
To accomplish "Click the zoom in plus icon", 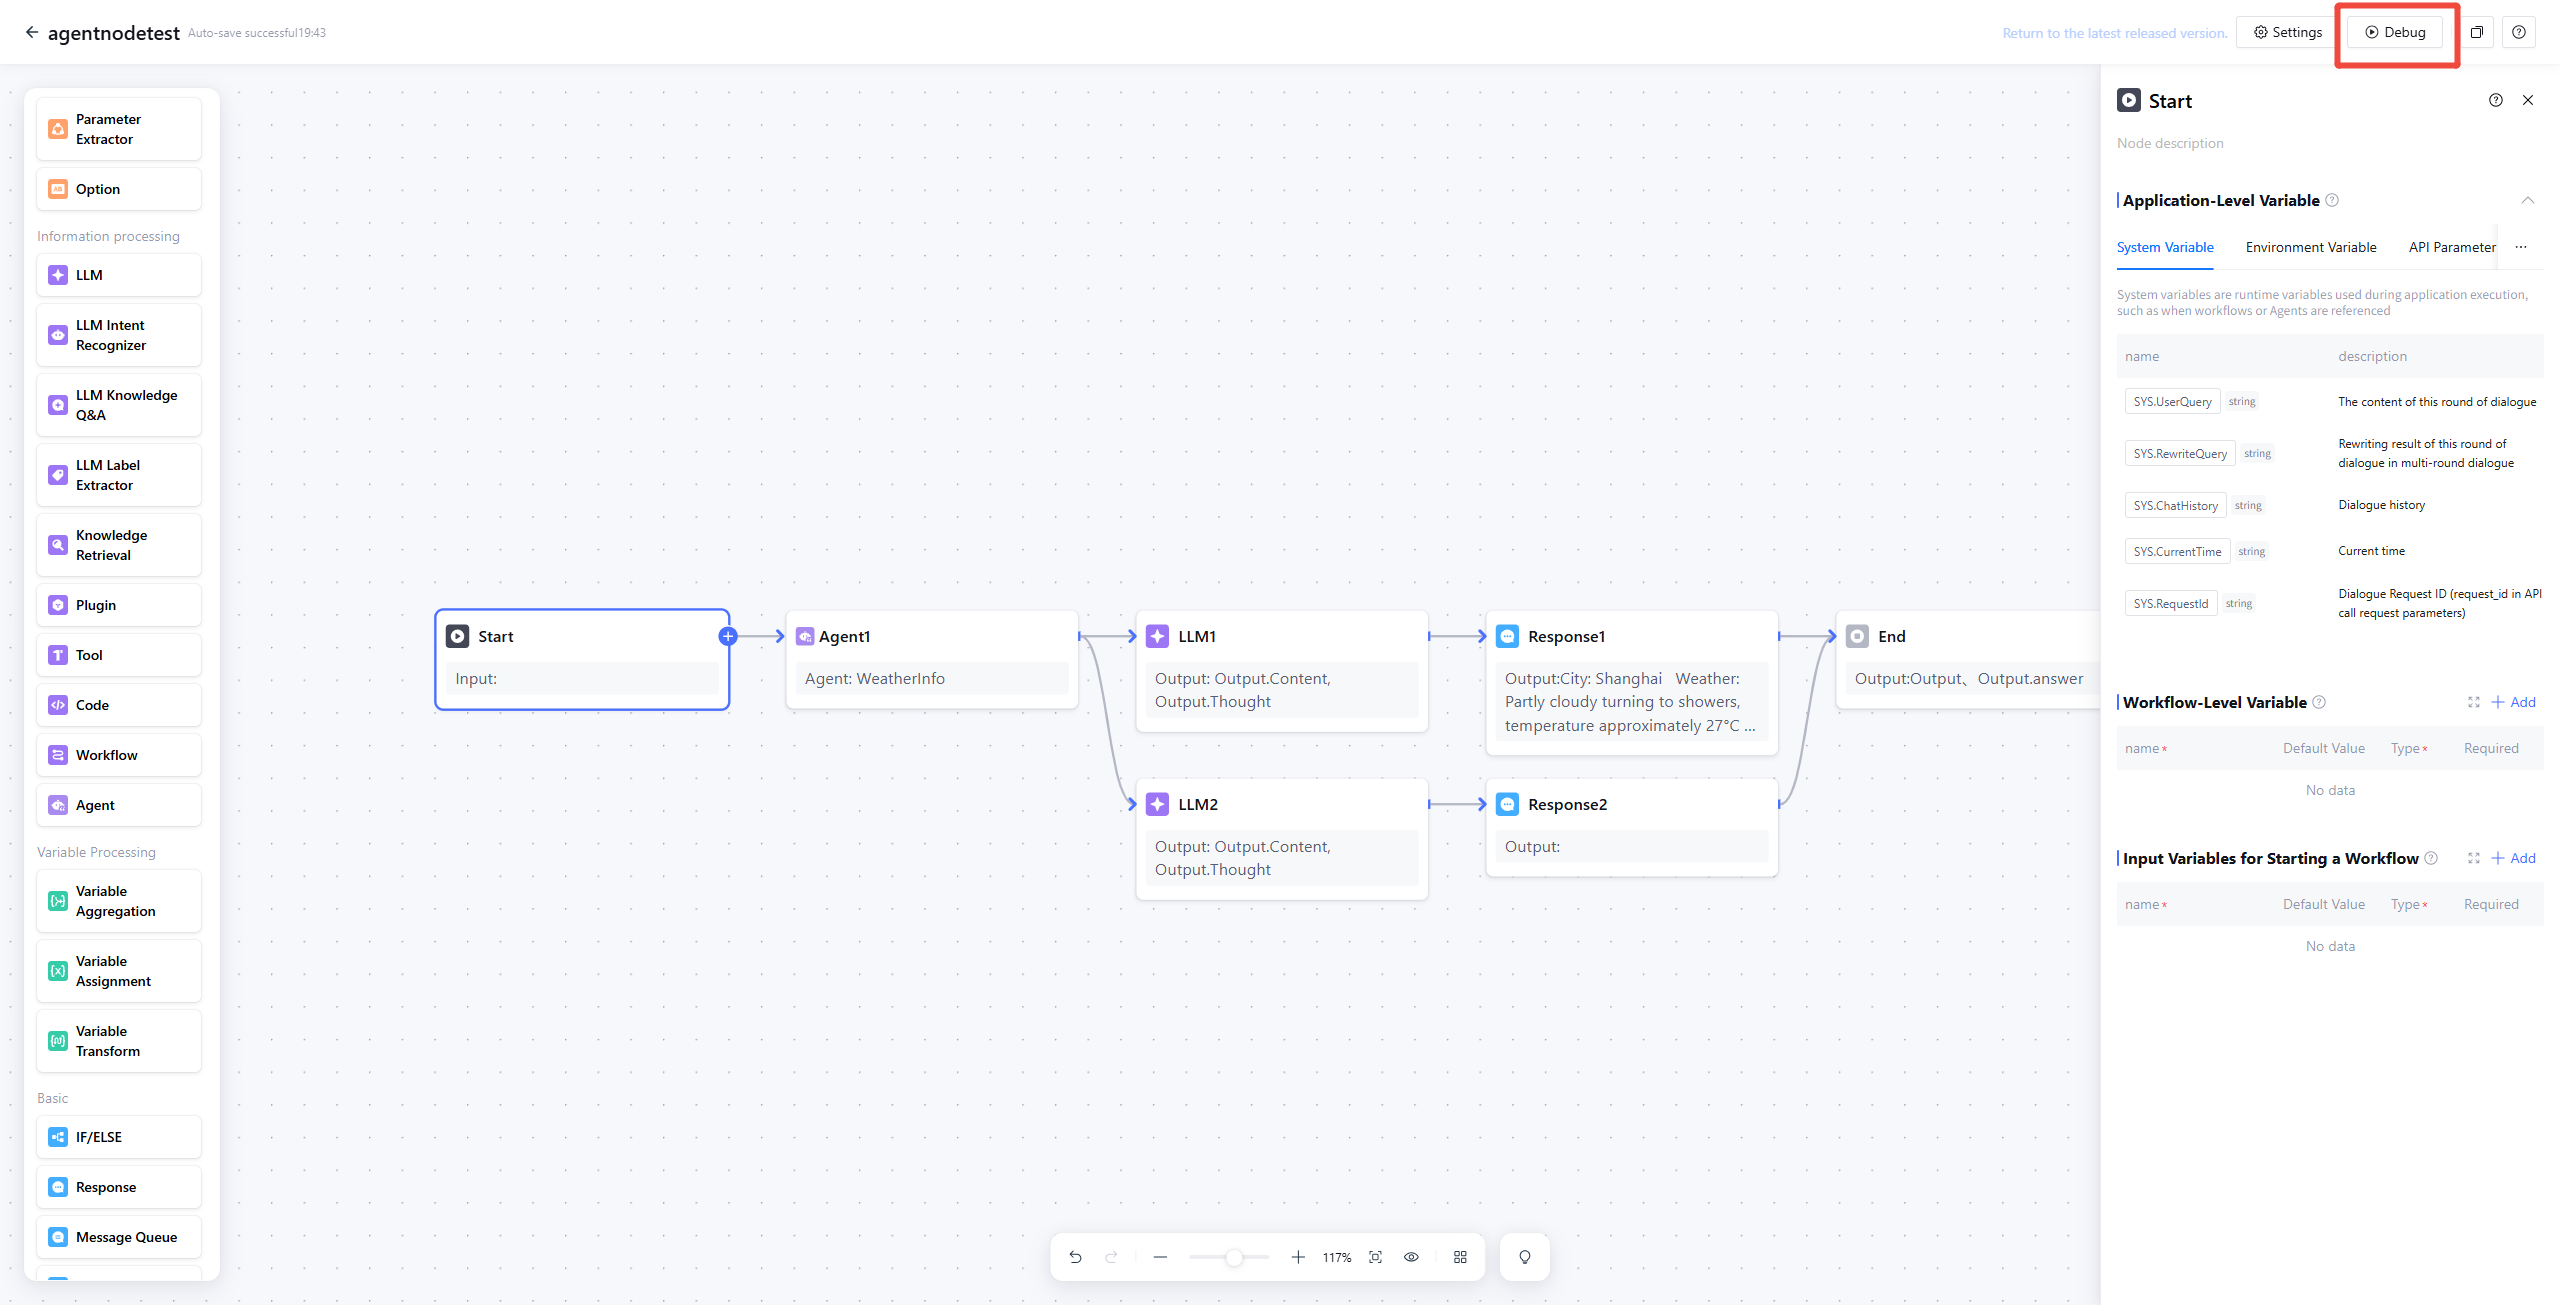I will pyautogui.click(x=1297, y=1257).
